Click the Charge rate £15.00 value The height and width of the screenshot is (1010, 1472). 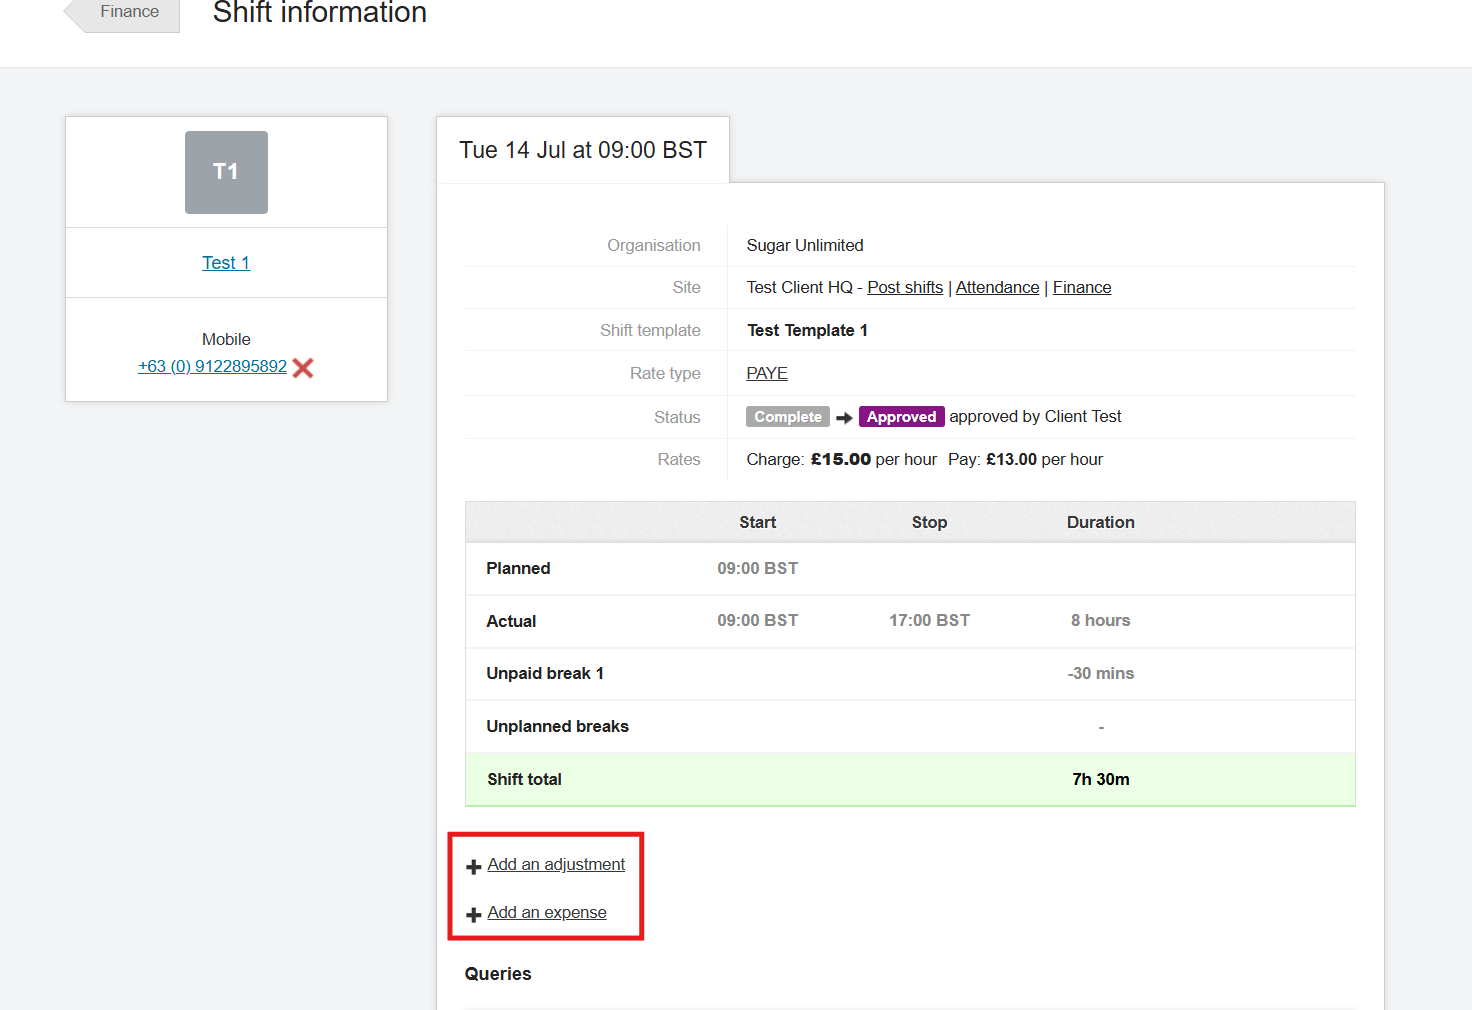[841, 459]
